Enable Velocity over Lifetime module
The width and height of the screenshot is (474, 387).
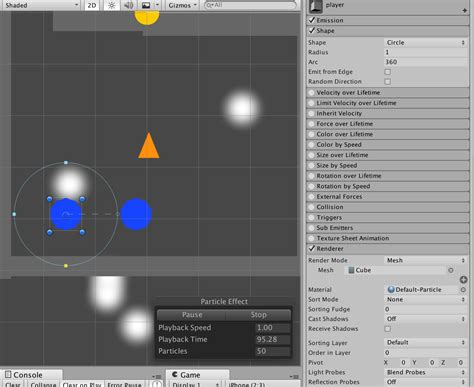click(x=312, y=93)
